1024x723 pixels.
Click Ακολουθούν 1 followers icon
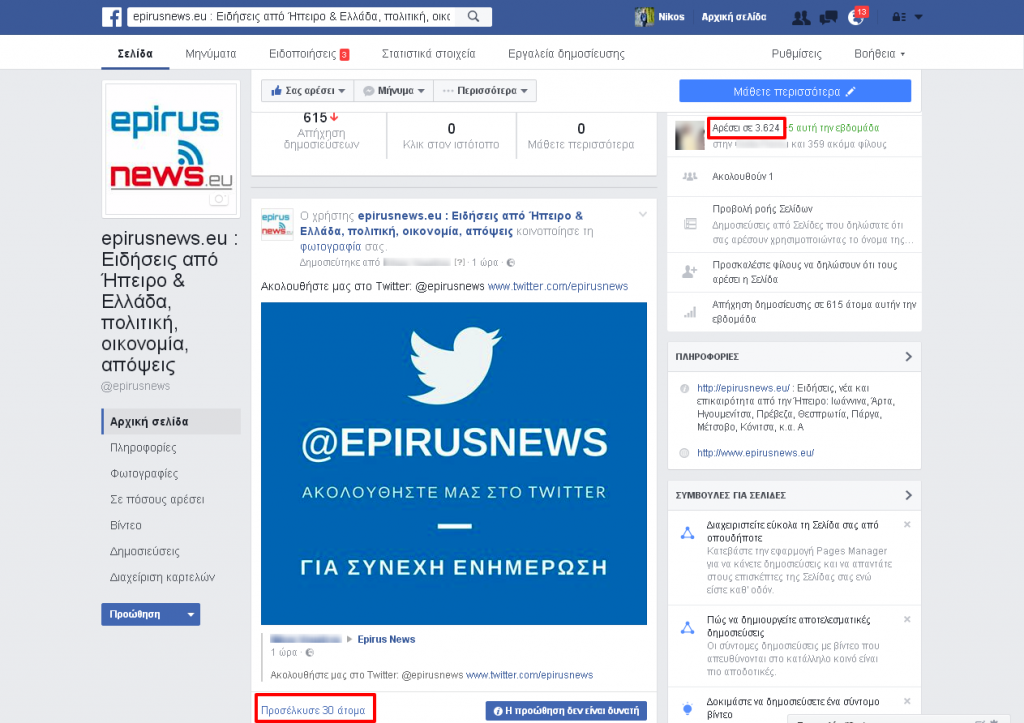(x=690, y=176)
